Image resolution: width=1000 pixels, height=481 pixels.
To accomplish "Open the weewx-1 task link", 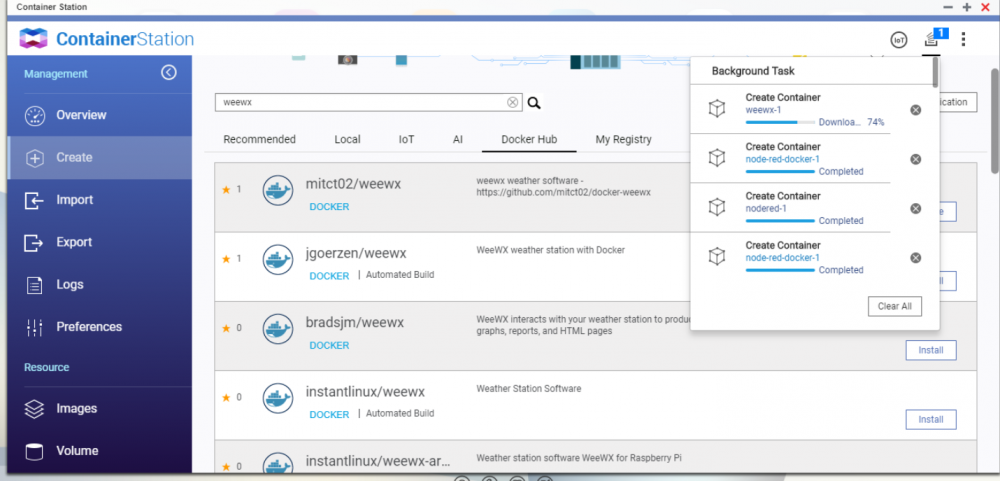I will tap(763, 110).
